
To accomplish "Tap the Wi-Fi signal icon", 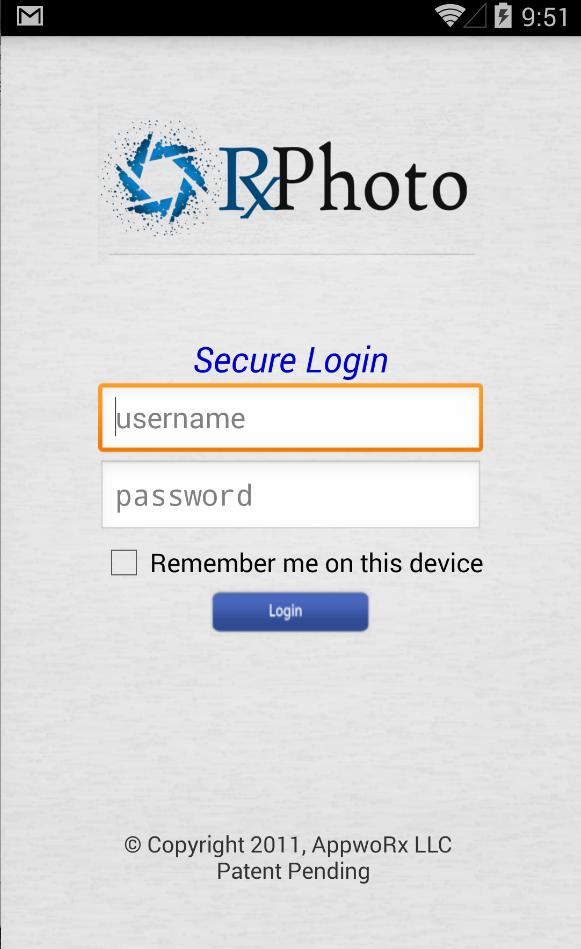I will [x=450, y=16].
